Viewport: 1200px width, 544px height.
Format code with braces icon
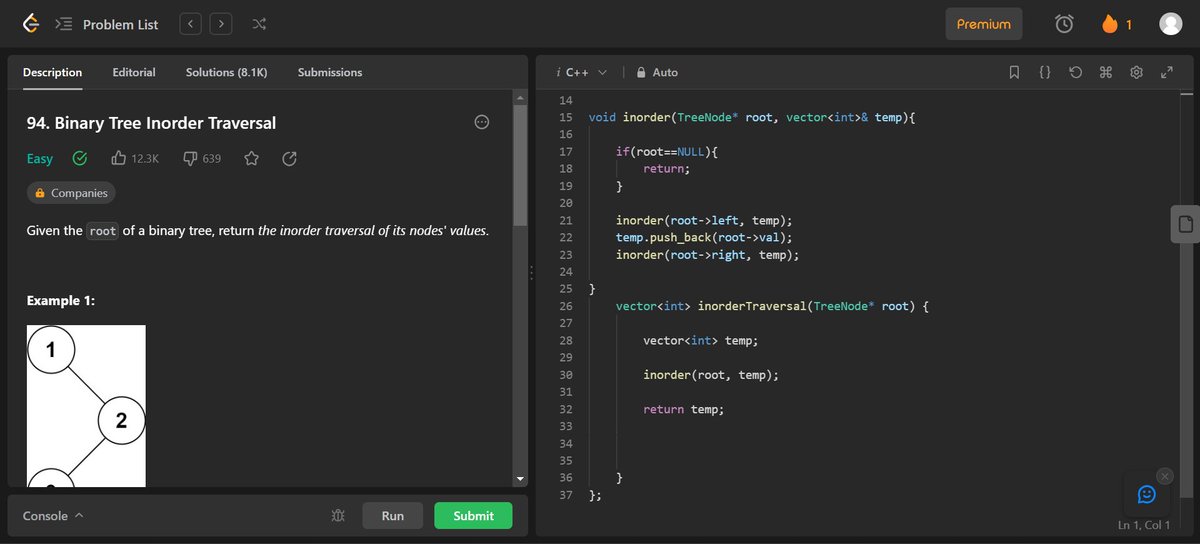click(1044, 72)
